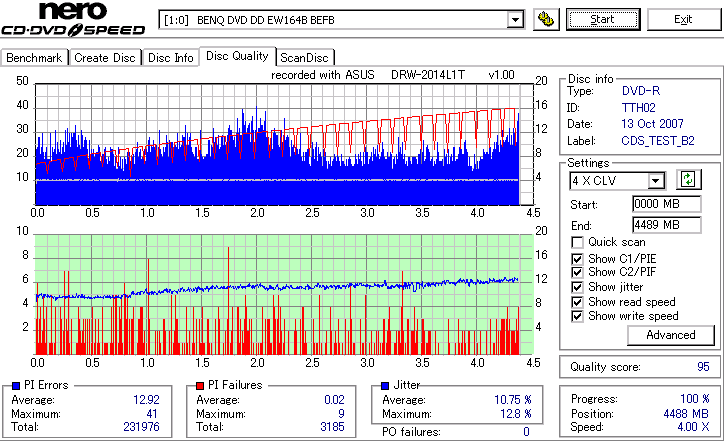Click the red PI Failures legend square
This screenshot has height=441, width=724.
pyautogui.click(x=200, y=386)
